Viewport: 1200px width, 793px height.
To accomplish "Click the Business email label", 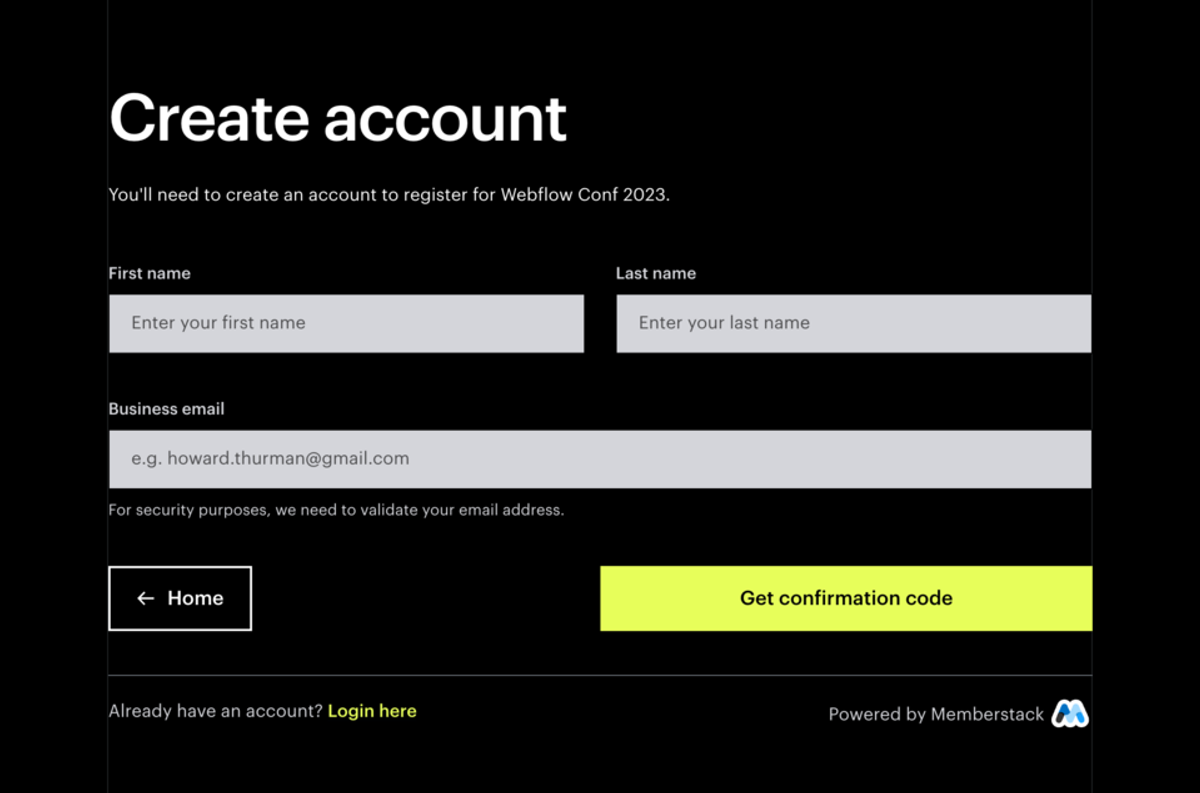I will 166,409.
